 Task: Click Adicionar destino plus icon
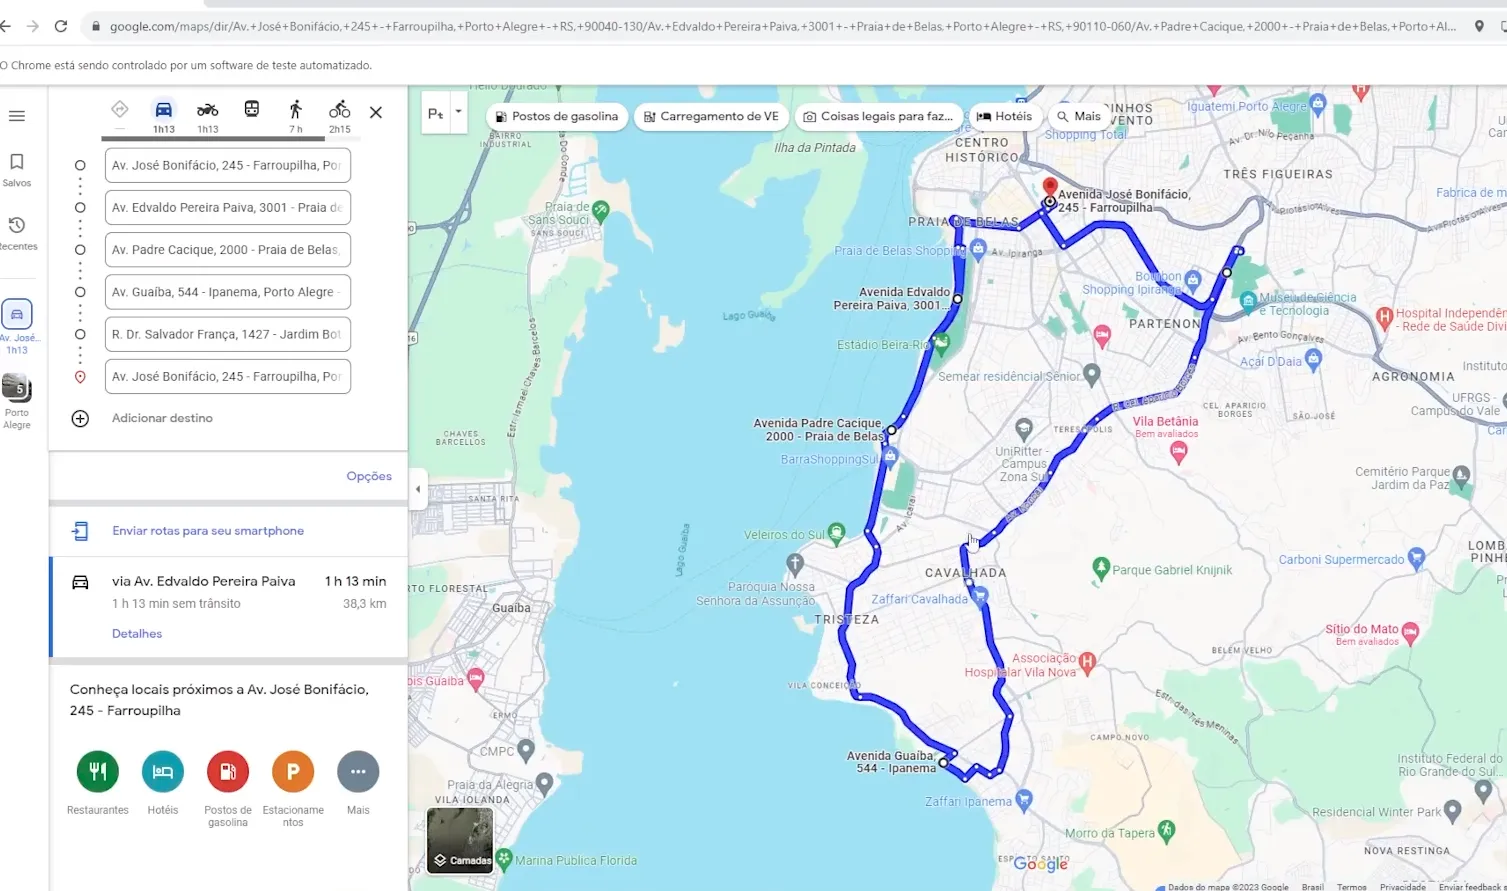(80, 418)
